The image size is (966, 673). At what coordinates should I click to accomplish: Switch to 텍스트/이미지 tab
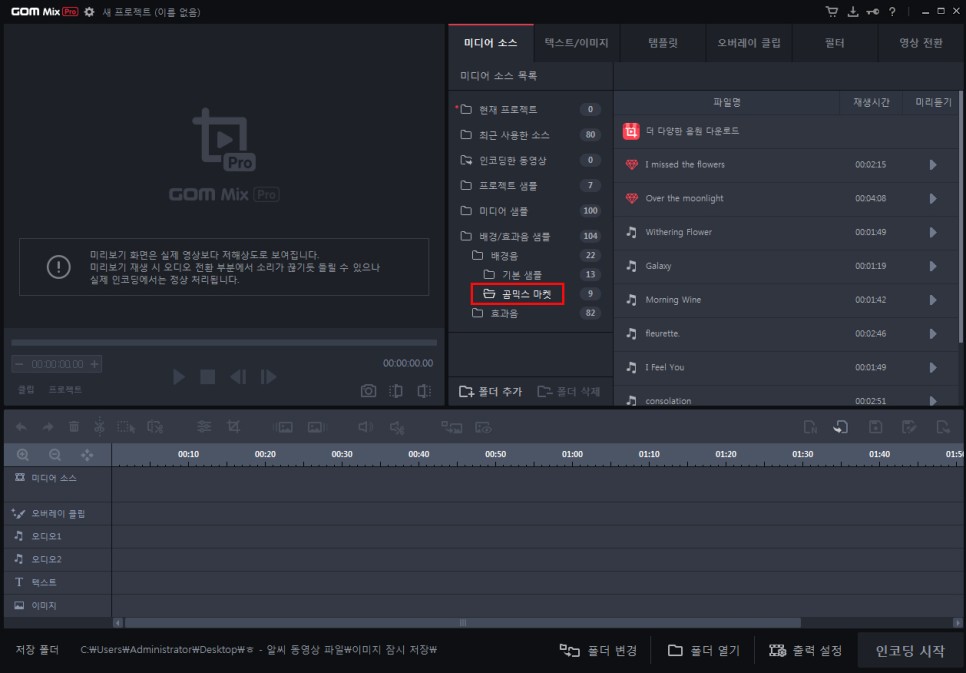577,43
